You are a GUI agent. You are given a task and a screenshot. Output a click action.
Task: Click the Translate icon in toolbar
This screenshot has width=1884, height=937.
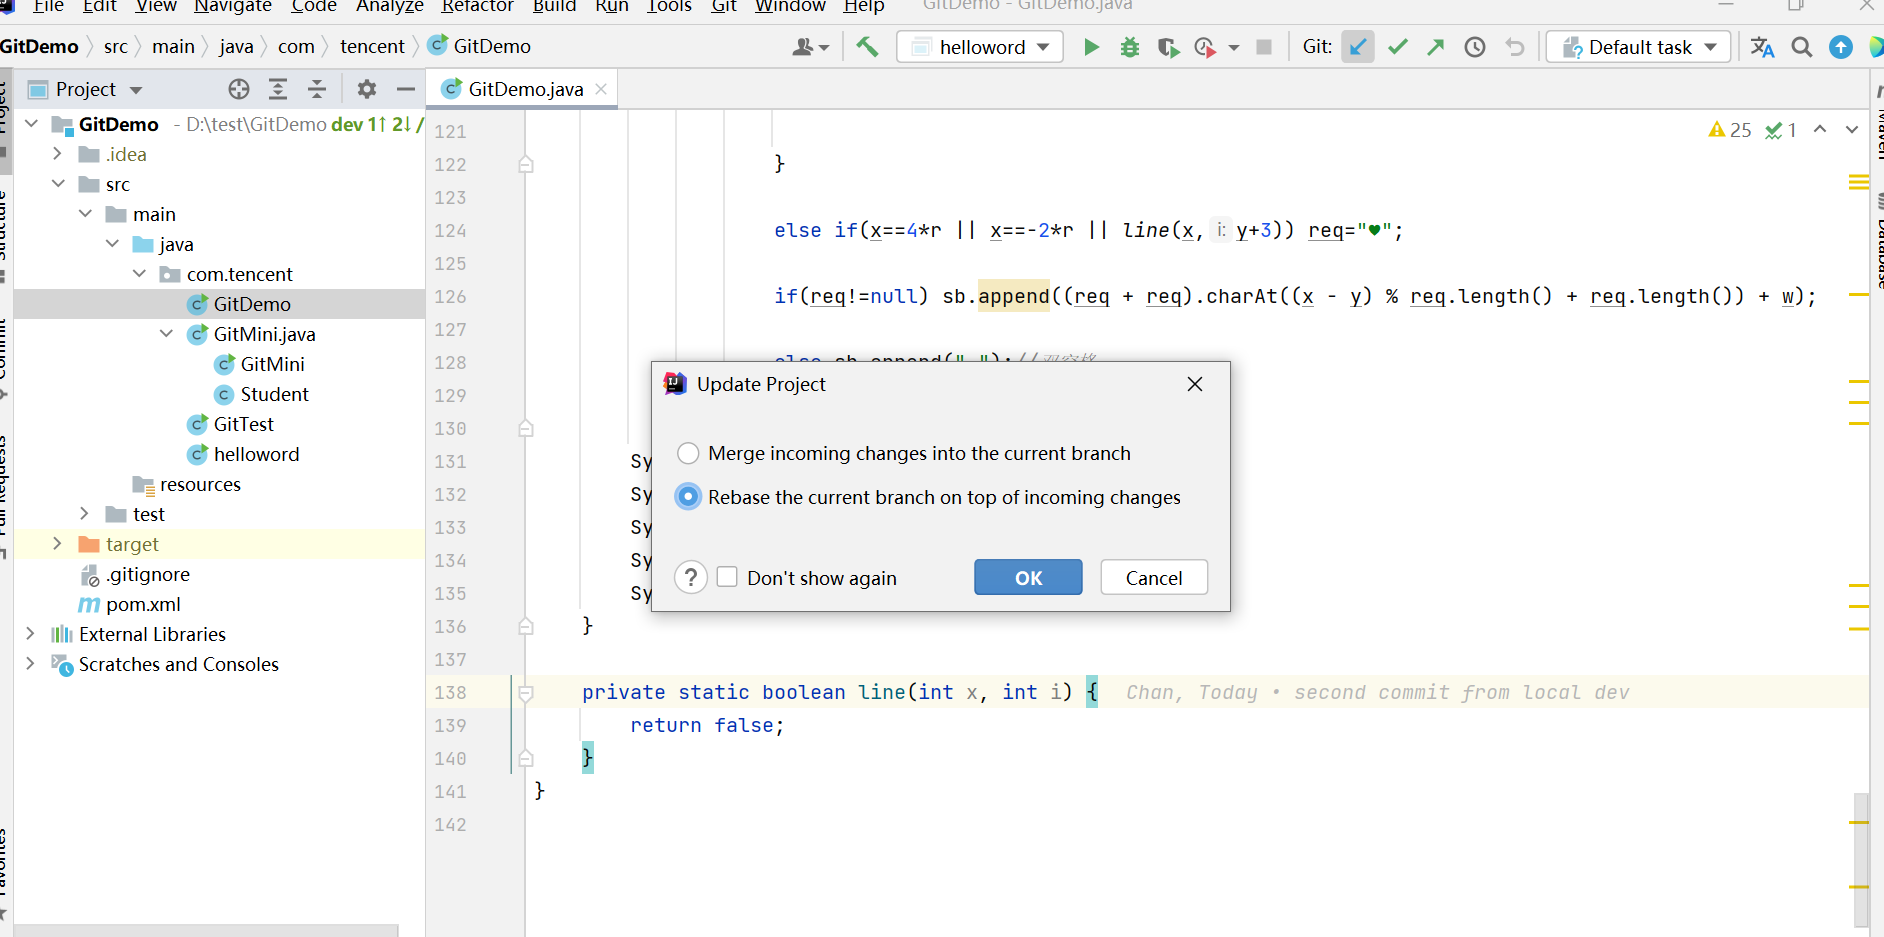tap(1762, 47)
